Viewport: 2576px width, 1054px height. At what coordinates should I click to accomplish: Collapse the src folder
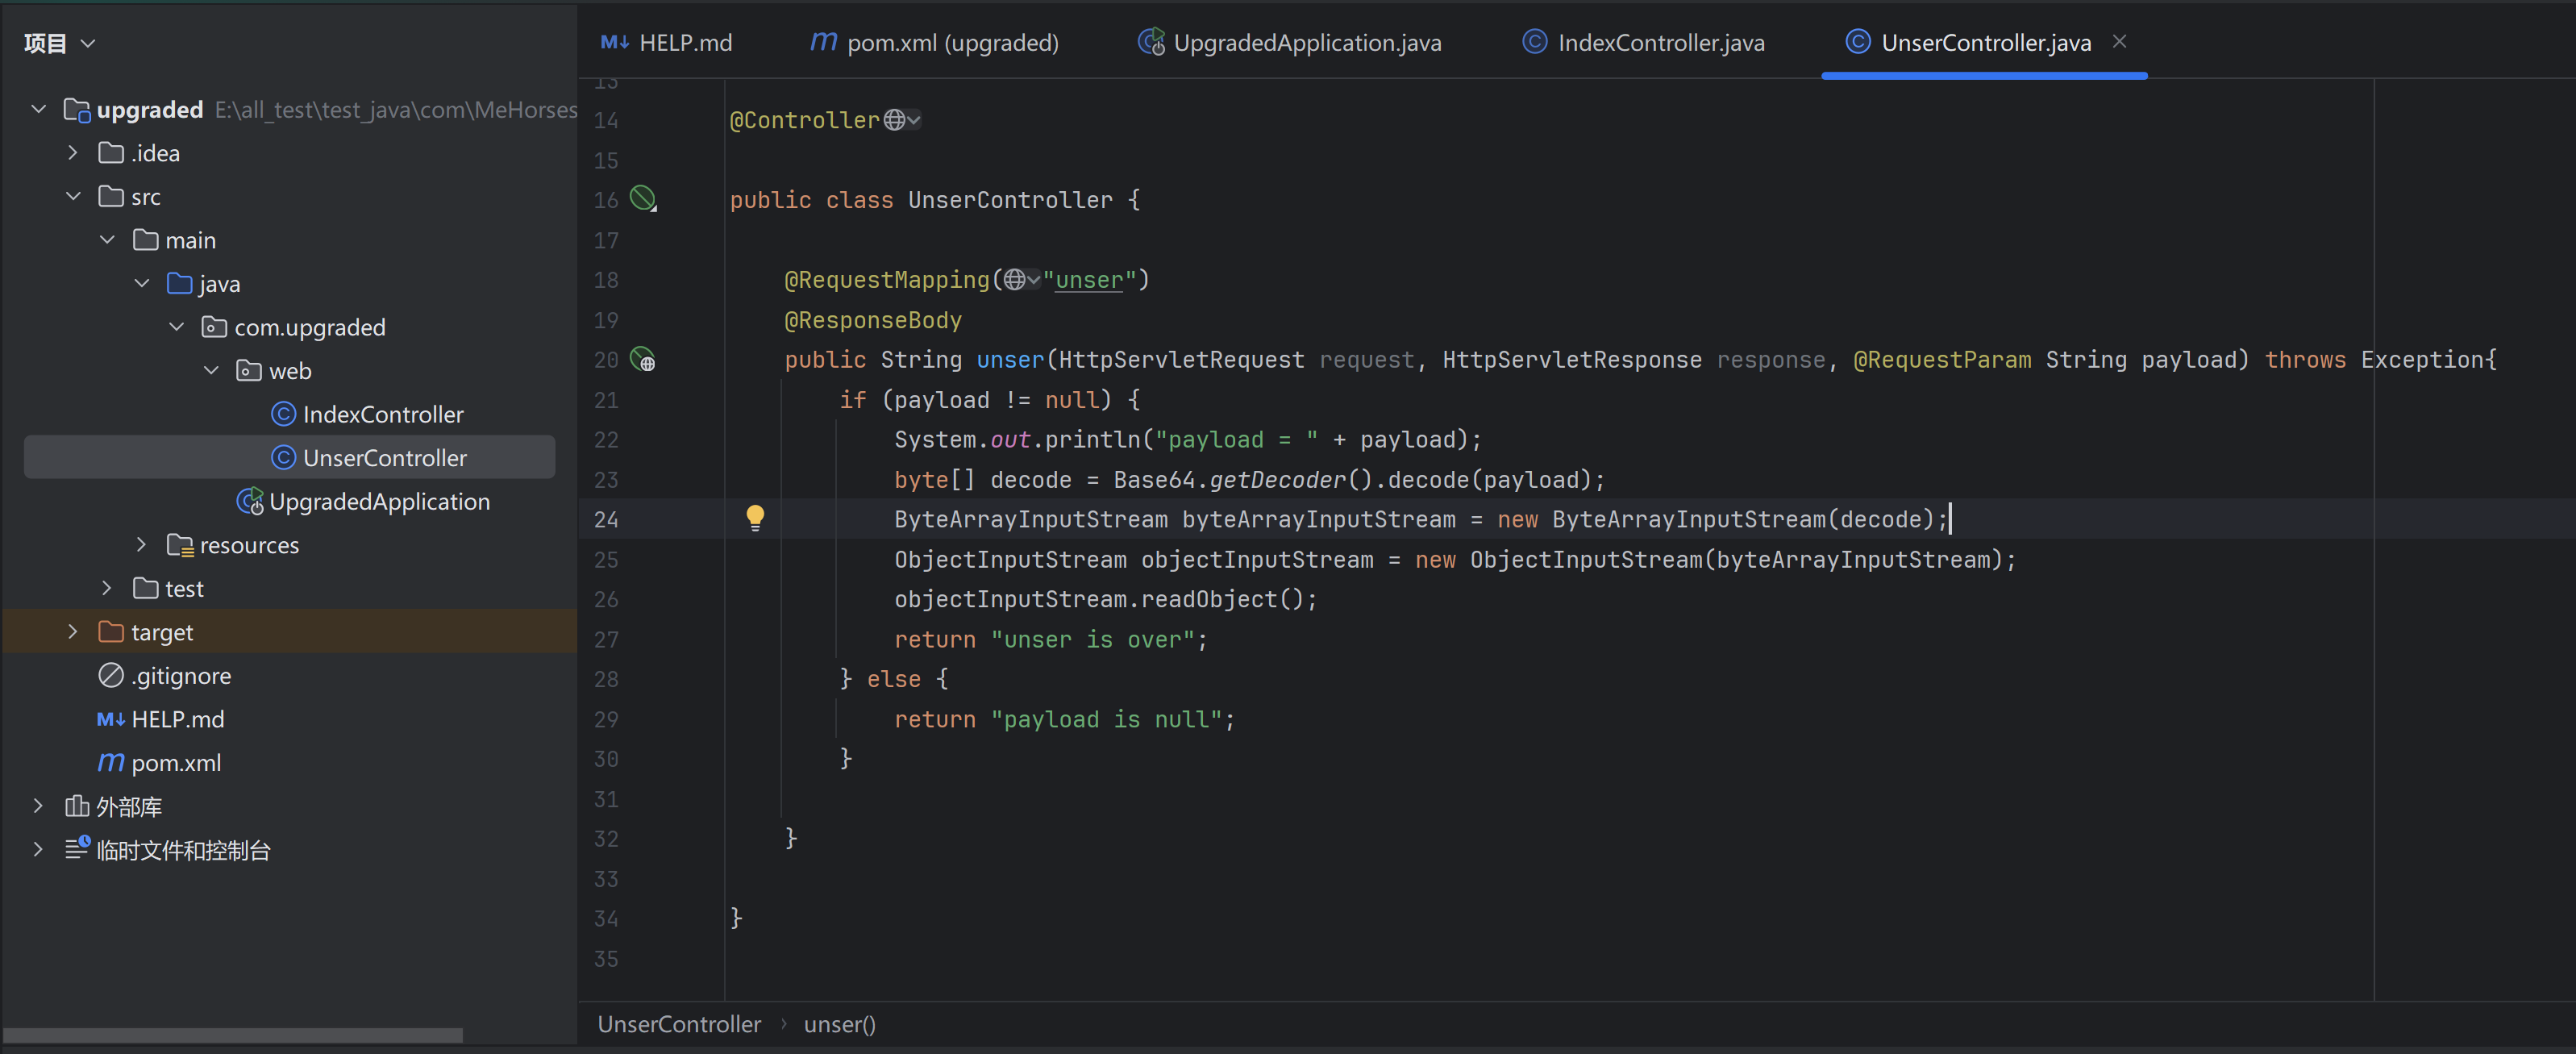pyautogui.click(x=73, y=196)
